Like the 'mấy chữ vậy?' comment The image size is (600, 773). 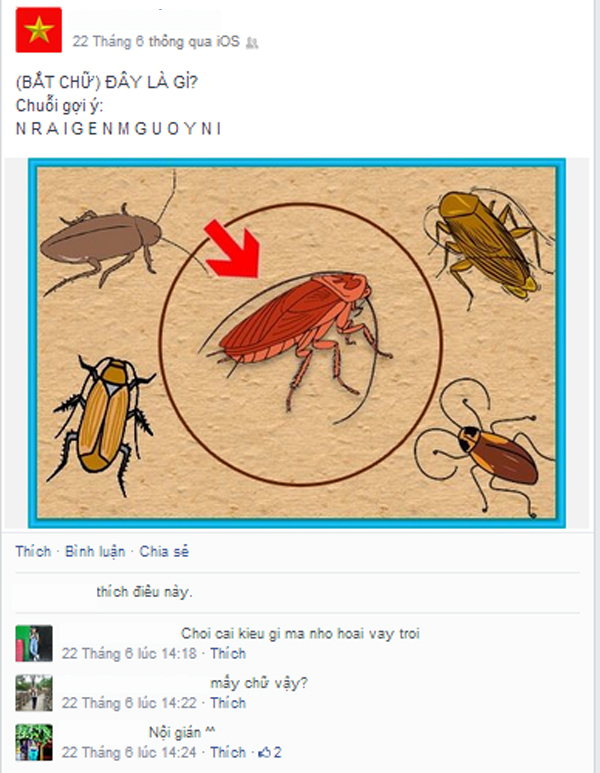coord(228,703)
